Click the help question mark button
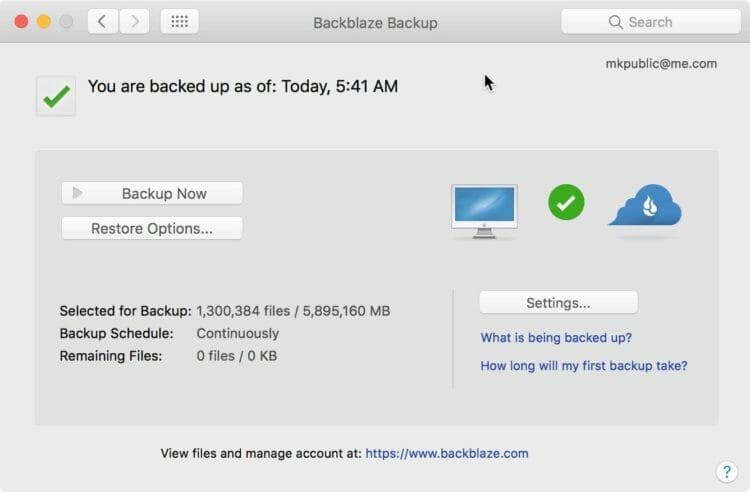 tap(727, 472)
